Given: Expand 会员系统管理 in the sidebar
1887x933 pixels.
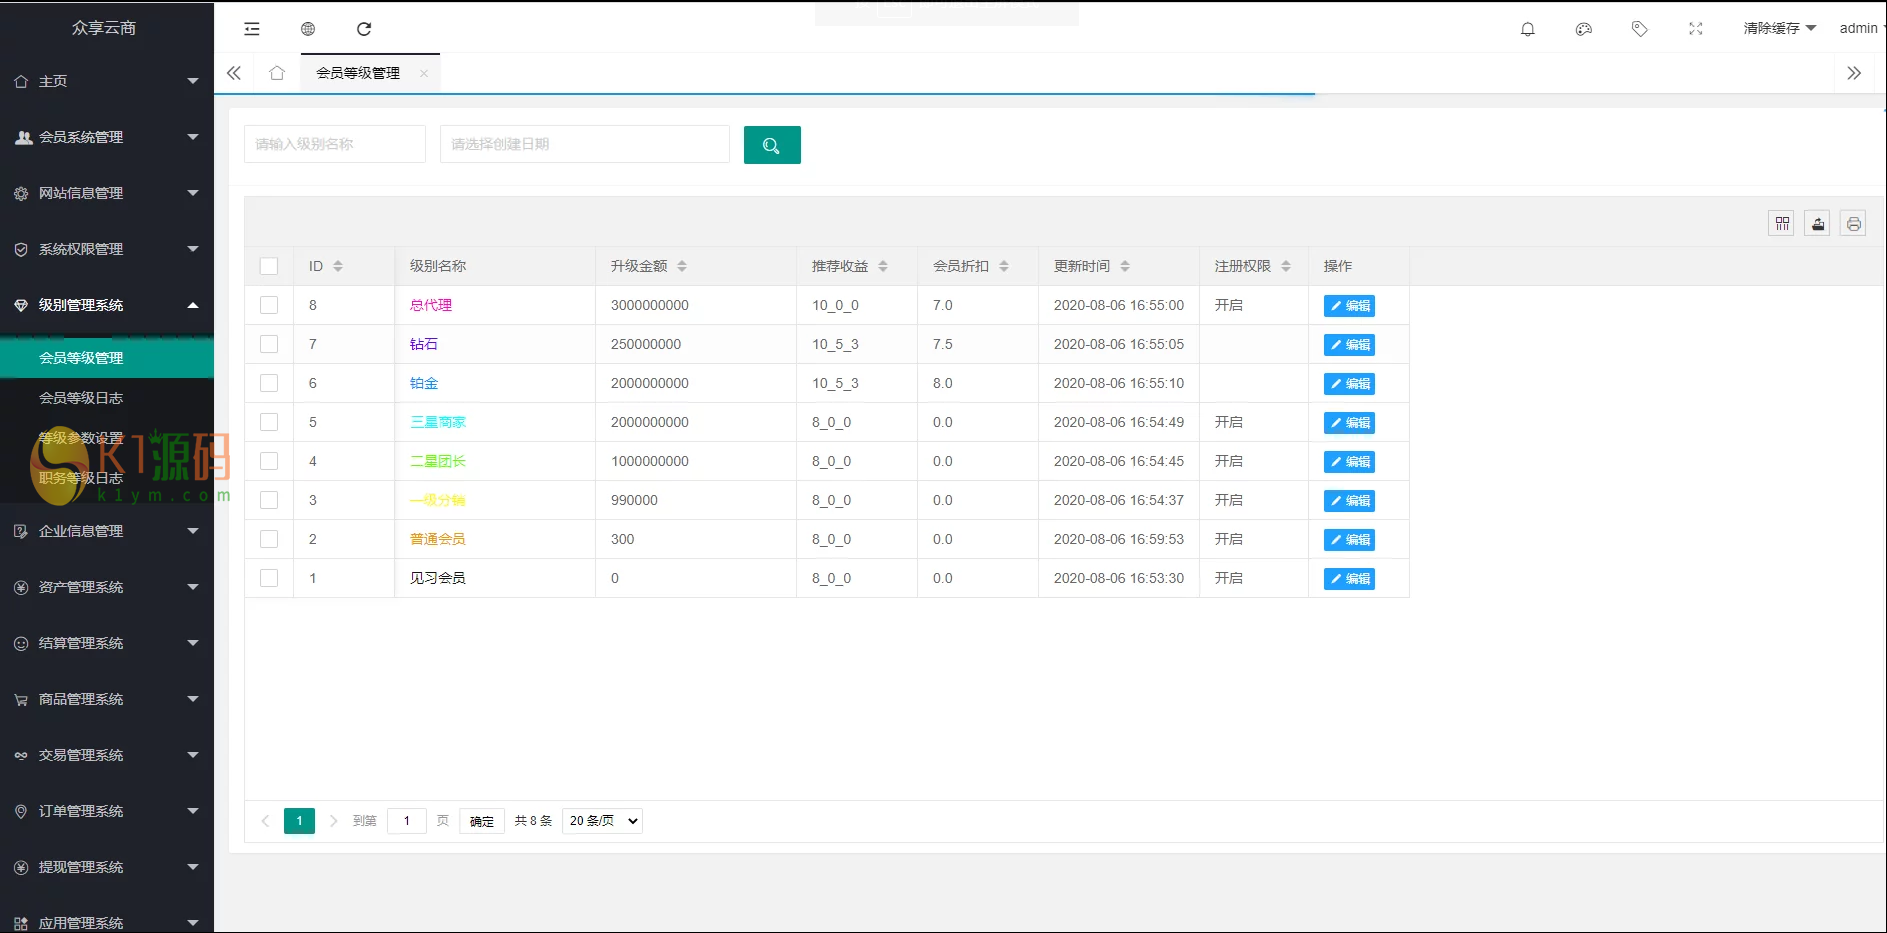Looking at the screenshot, I should point(106,137).
